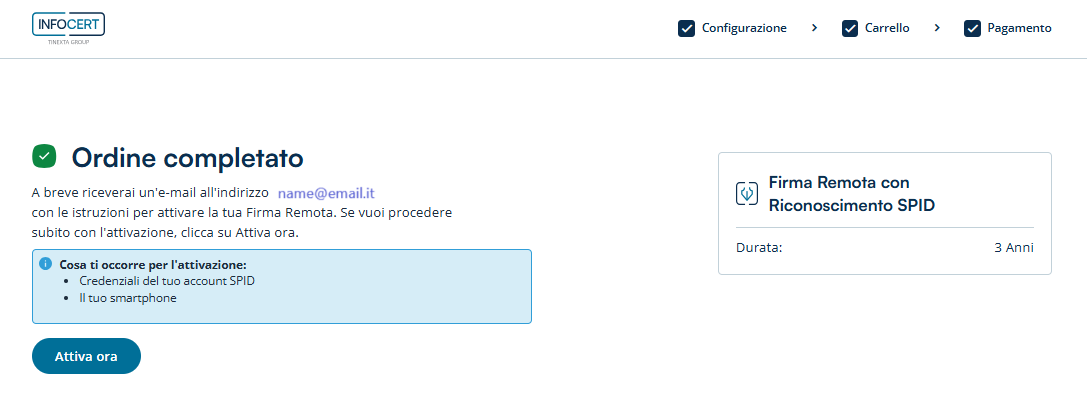This screenshot has width=1087, height=411.
Task: Click the Ordine completato heading
Action: click(187, 158)
